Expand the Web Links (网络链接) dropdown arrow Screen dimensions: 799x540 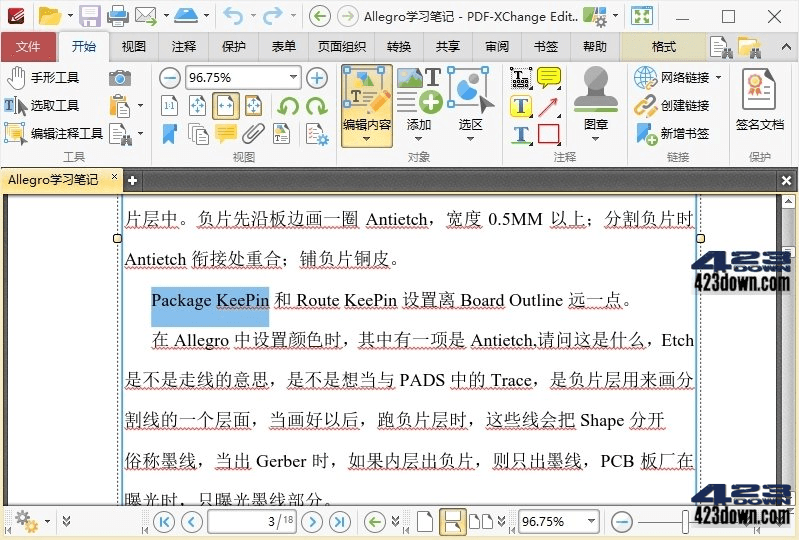[x=718, y=78]
